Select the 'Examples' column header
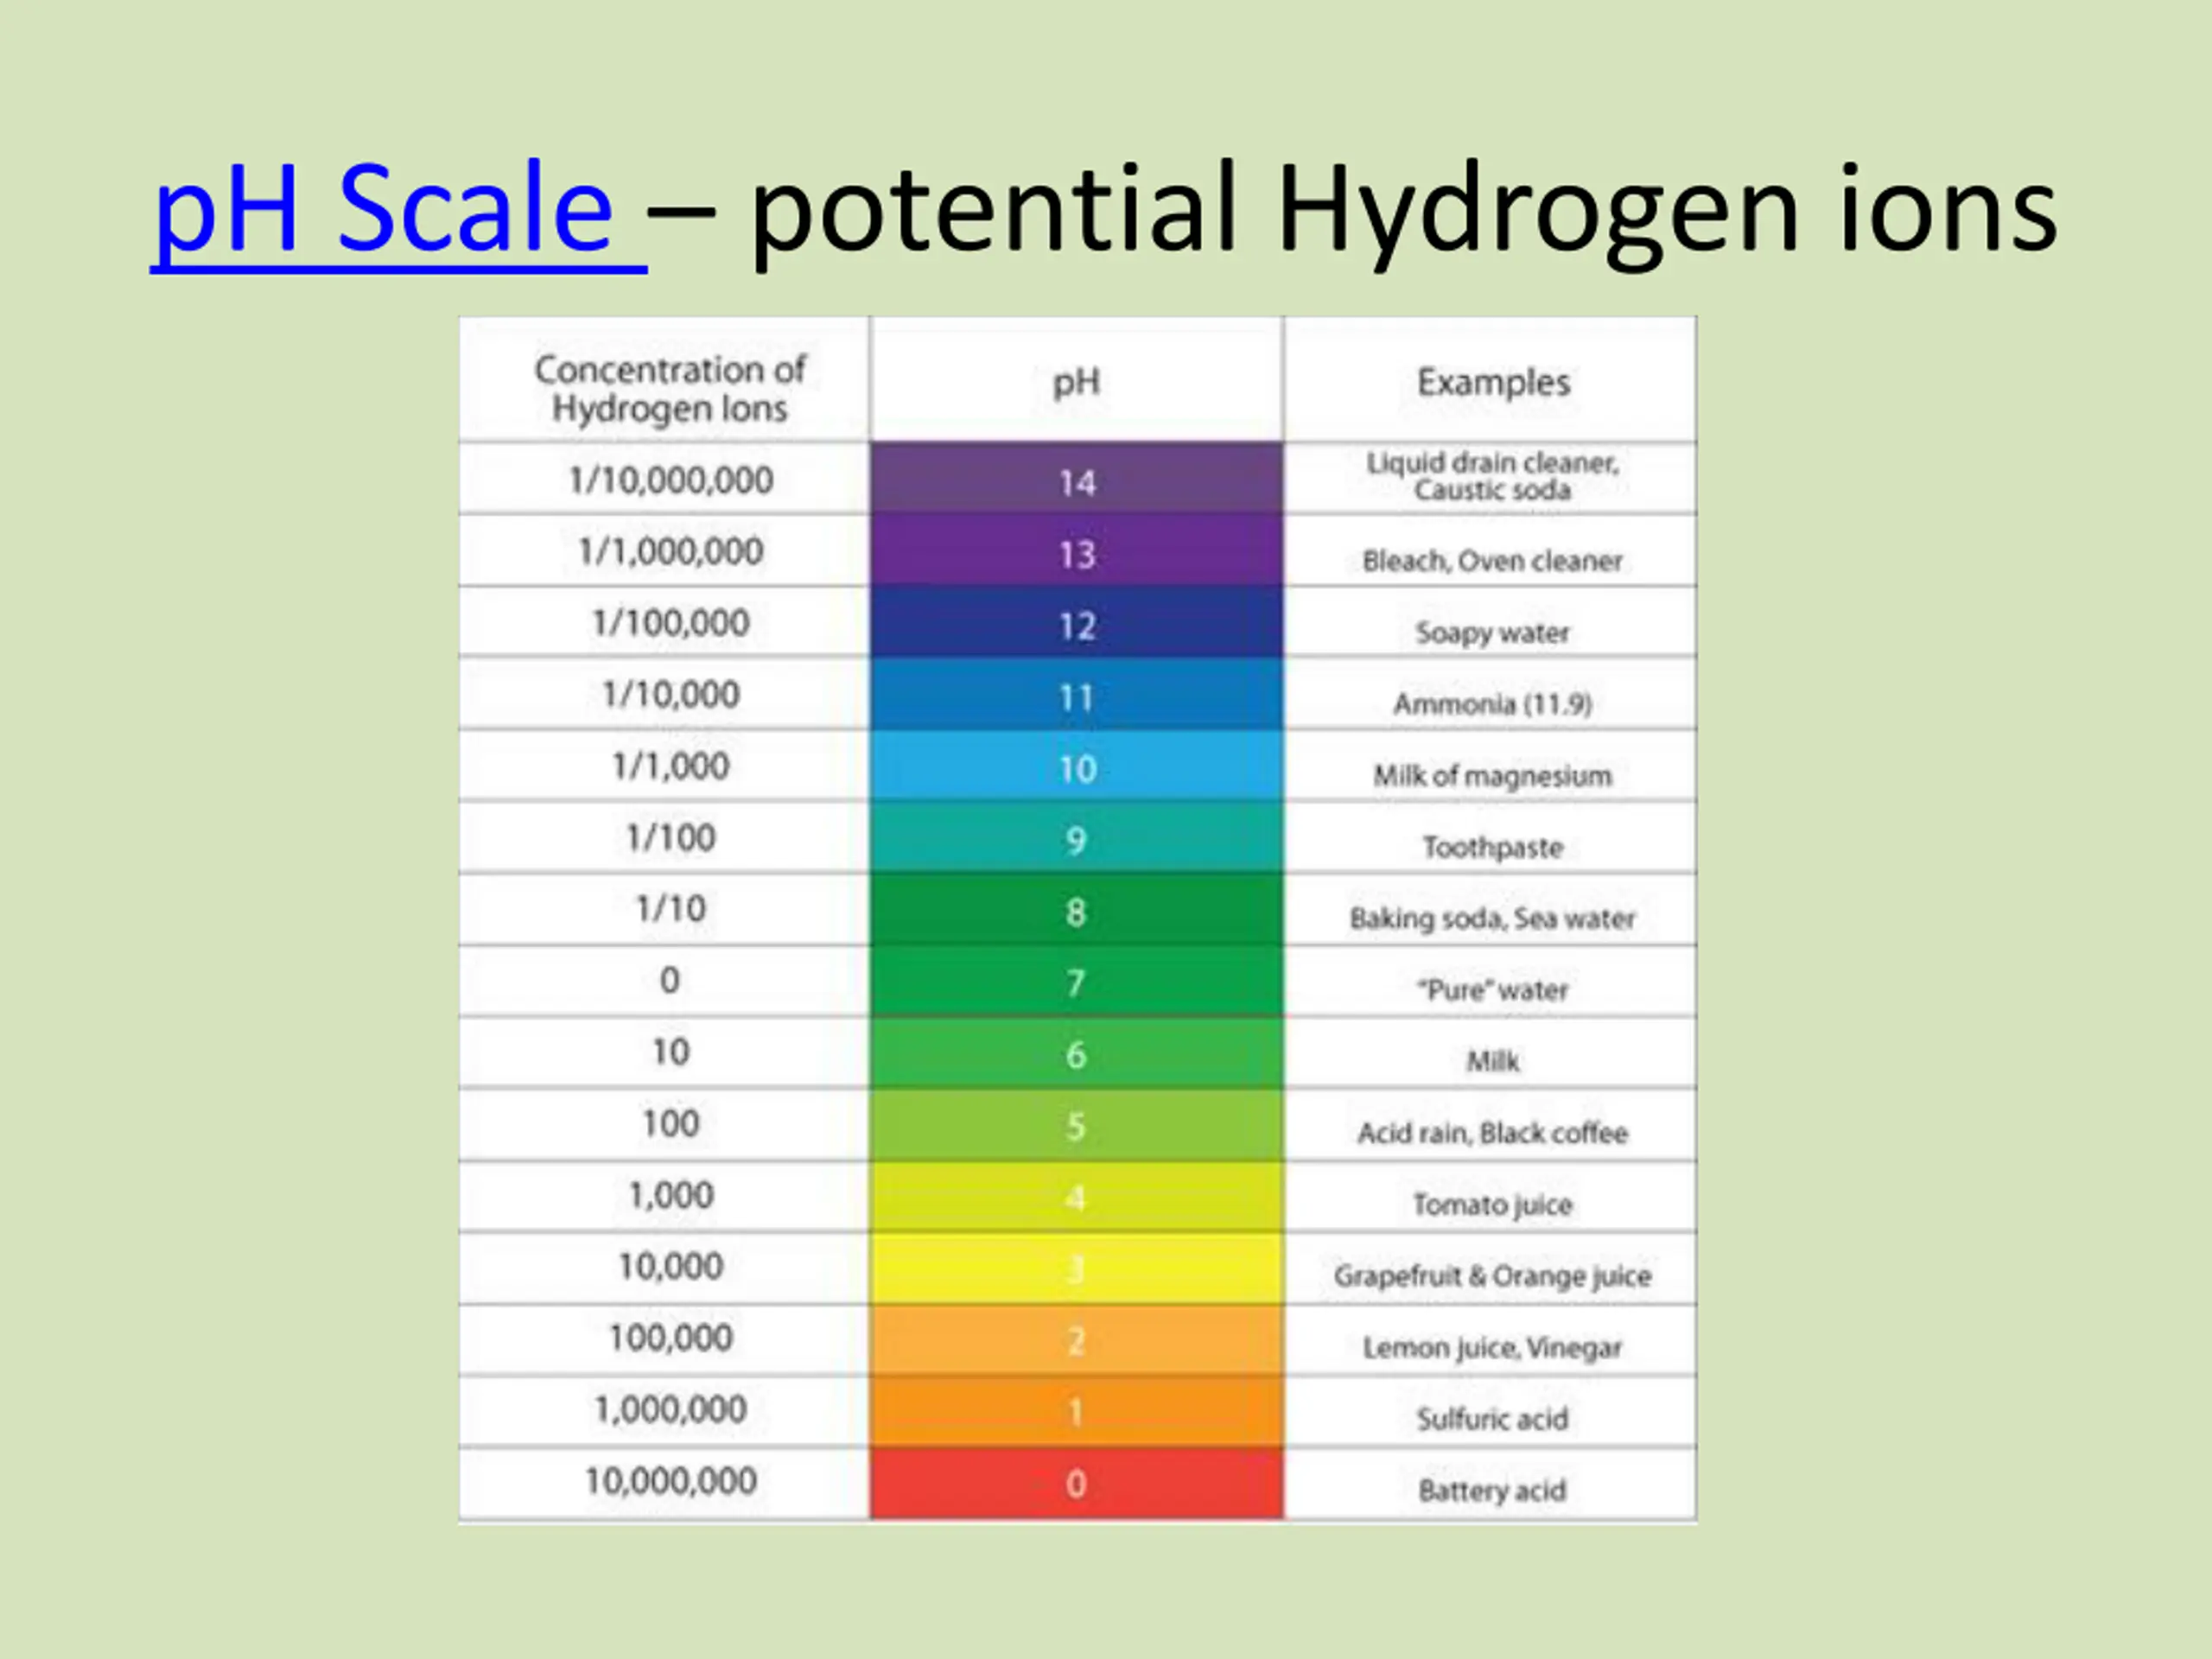The image size is (2212, 1659). [x=1493, y=382]
